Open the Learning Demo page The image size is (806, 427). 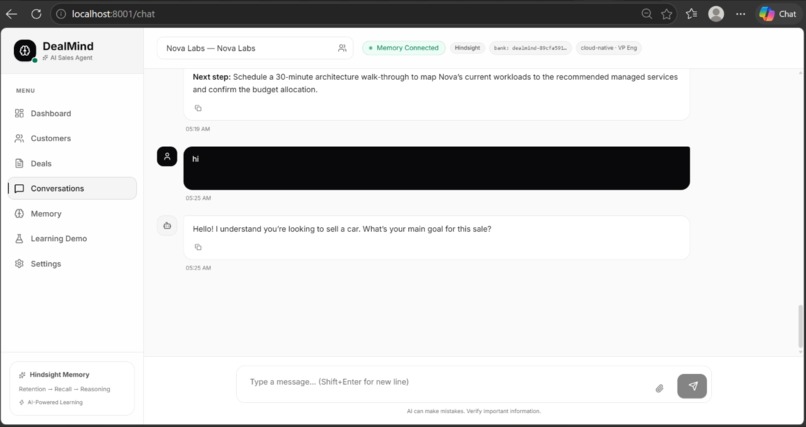[72, 238]
